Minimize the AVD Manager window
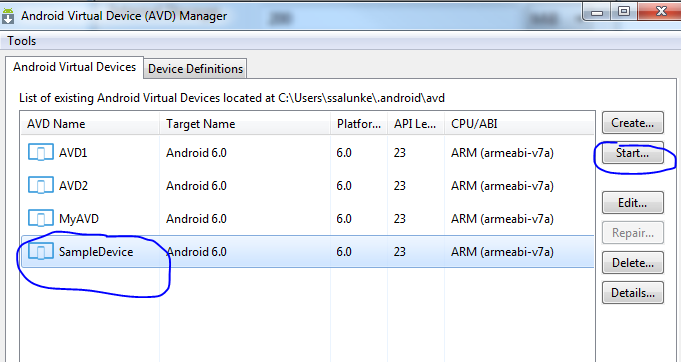Image resolution: width=681 pixels, height=362 pixels. coord(597,12)
